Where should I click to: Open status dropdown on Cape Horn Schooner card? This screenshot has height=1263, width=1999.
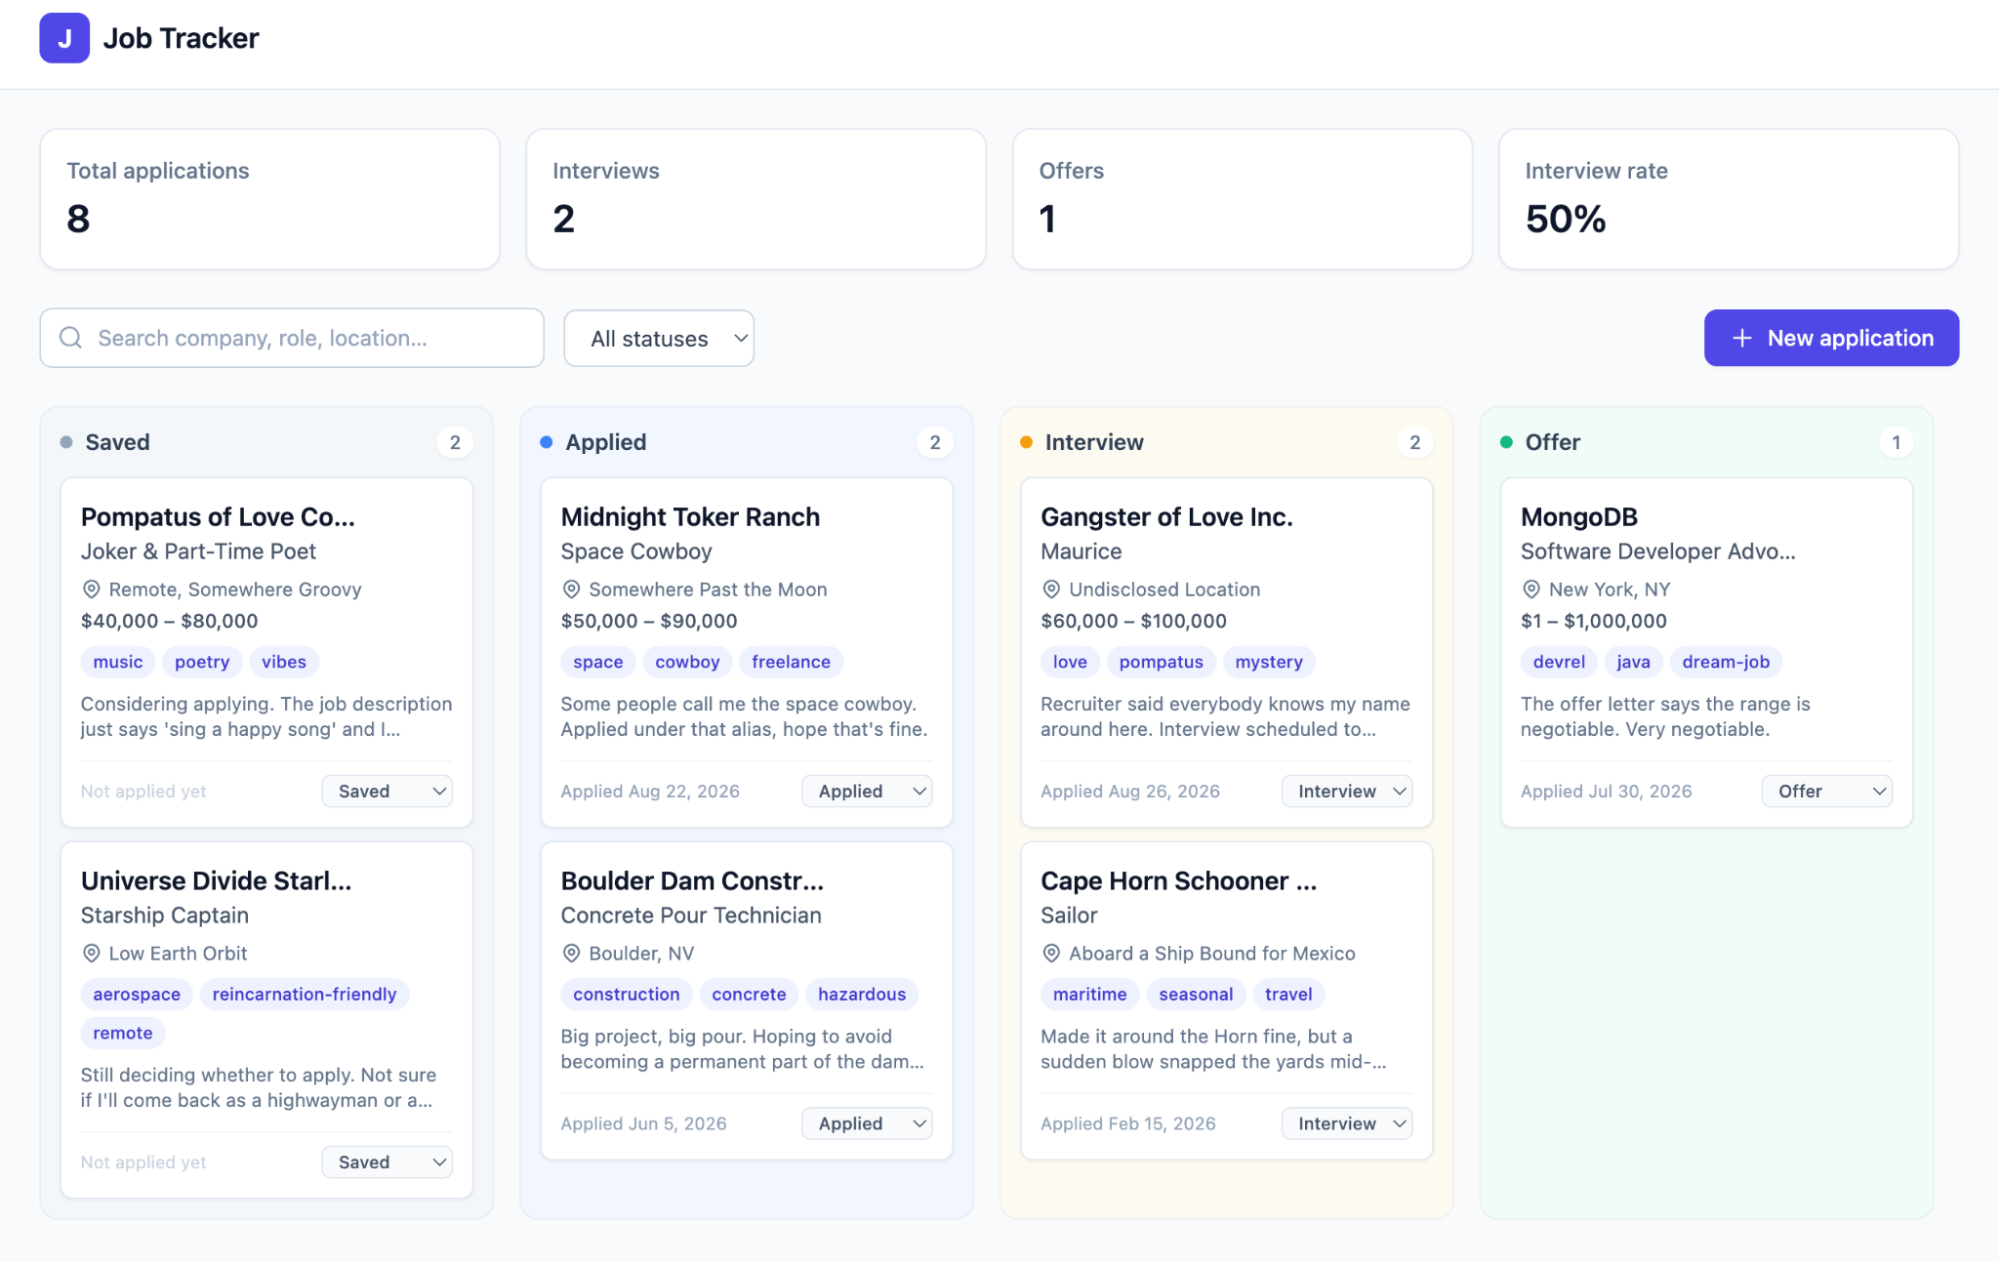(1347, 1124)
